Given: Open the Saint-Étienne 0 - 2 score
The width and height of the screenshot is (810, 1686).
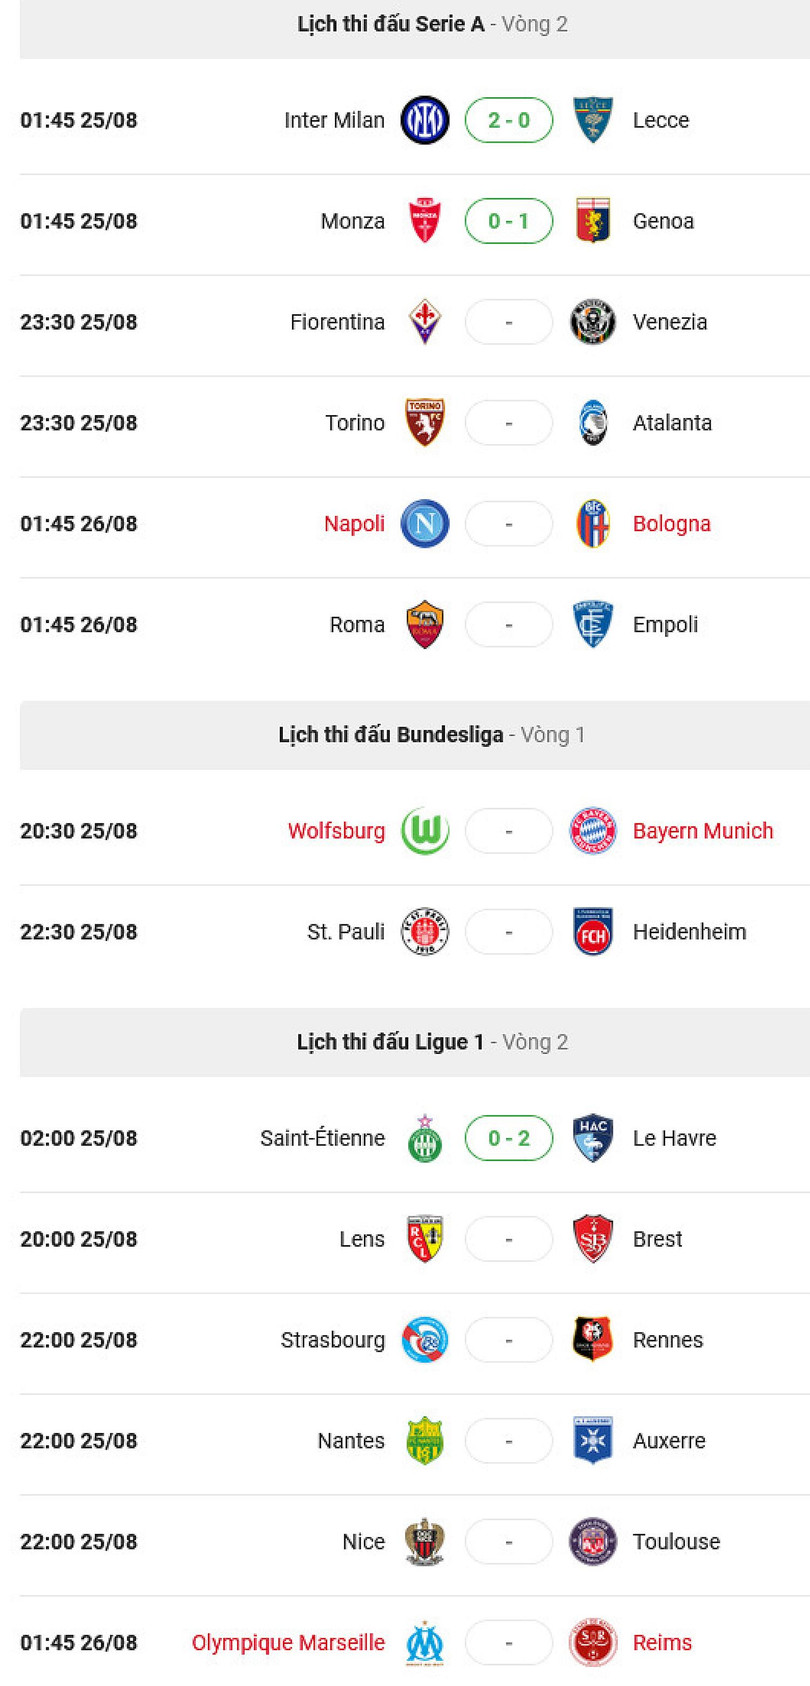Looking at the screenshot, I should 509,1138.
